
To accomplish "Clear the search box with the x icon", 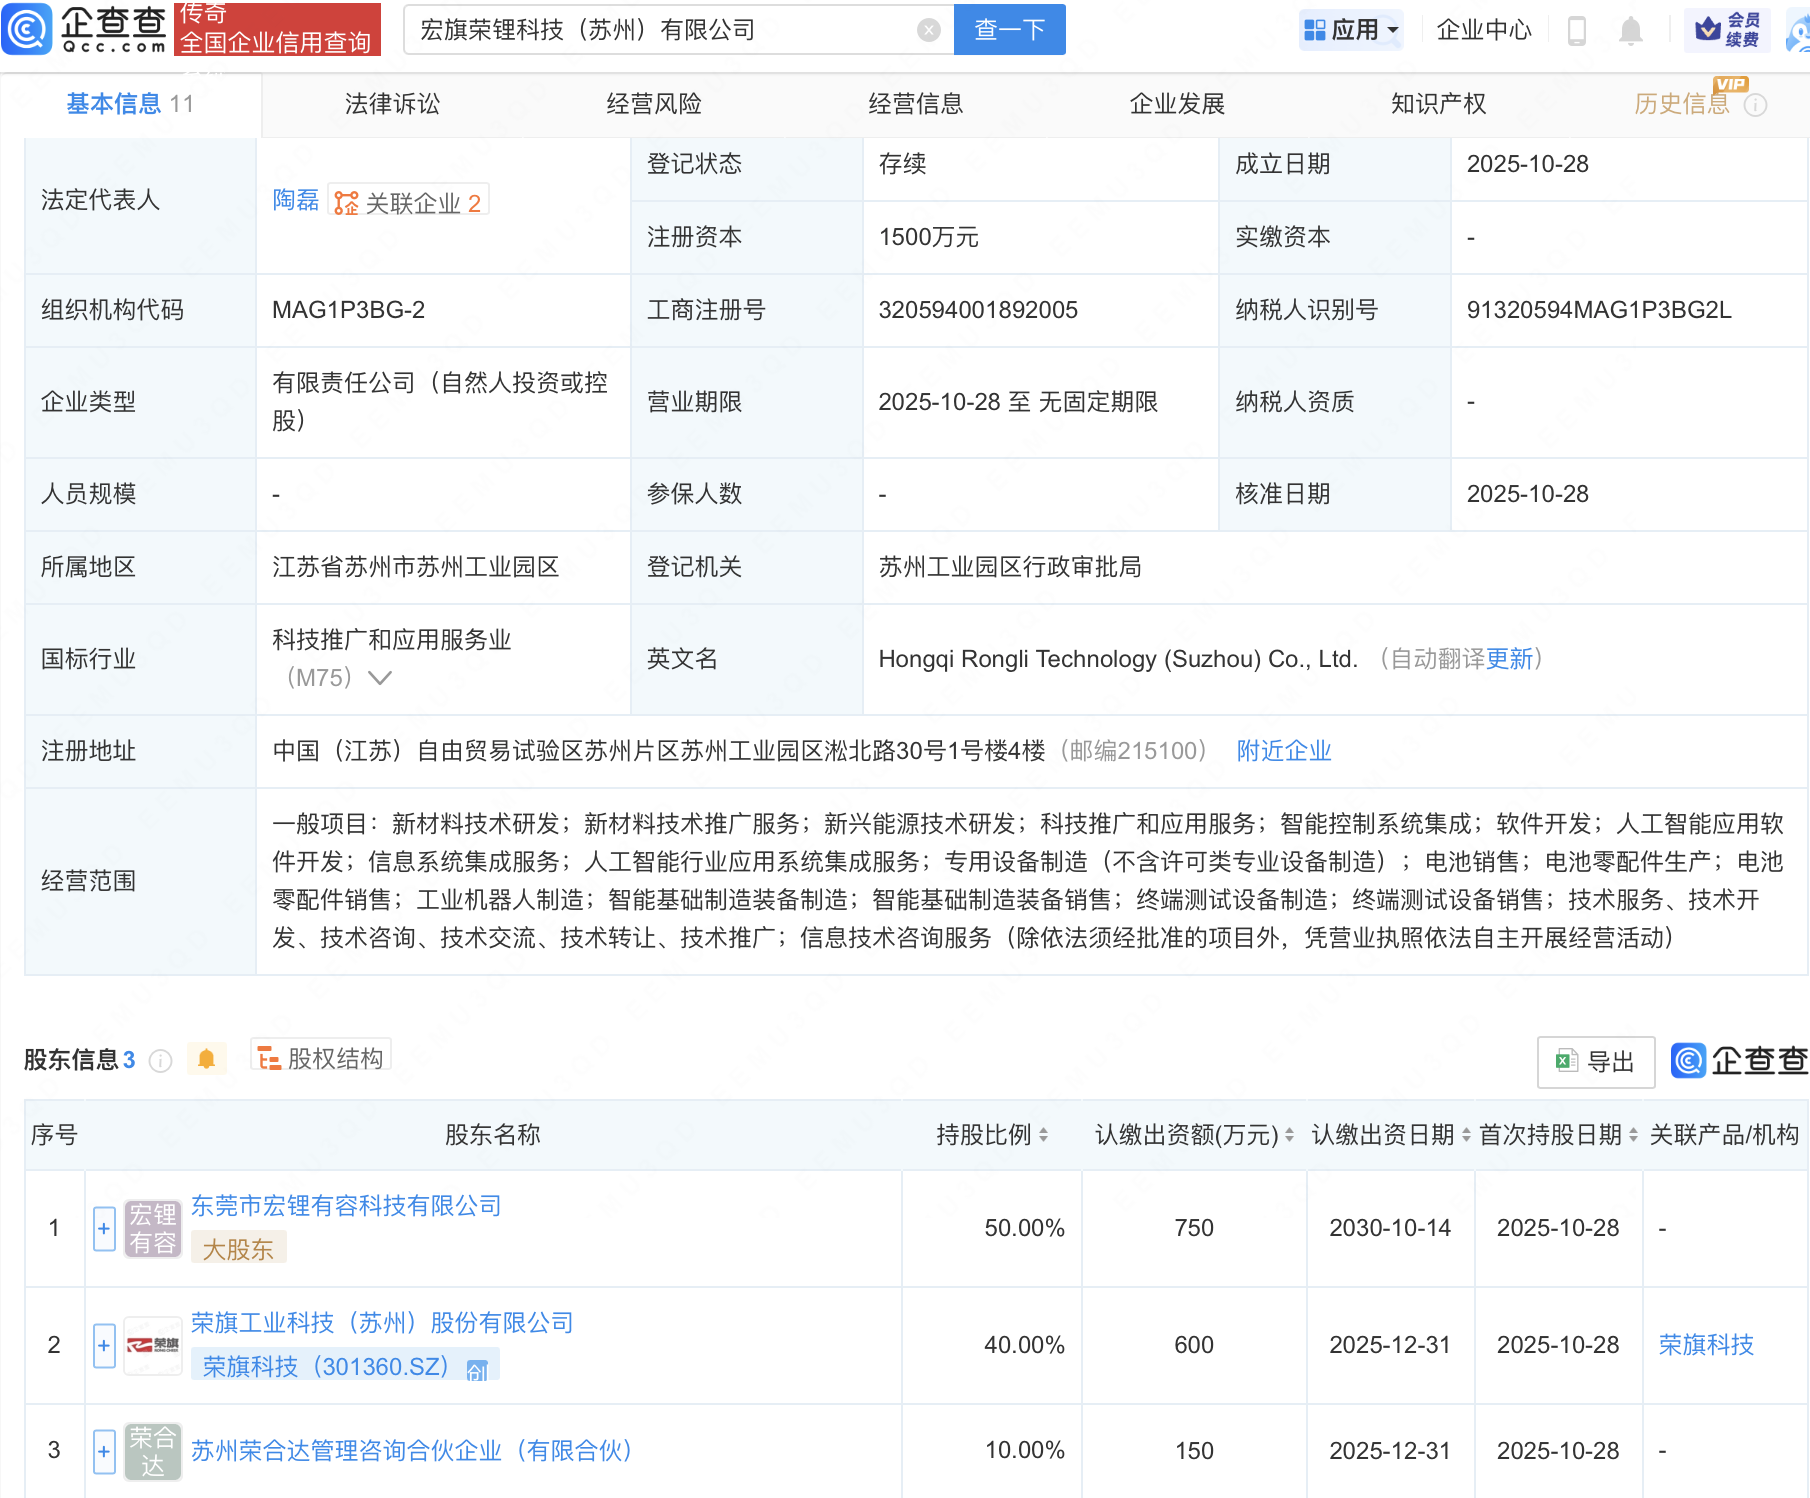I will click(x=930, y=30).
